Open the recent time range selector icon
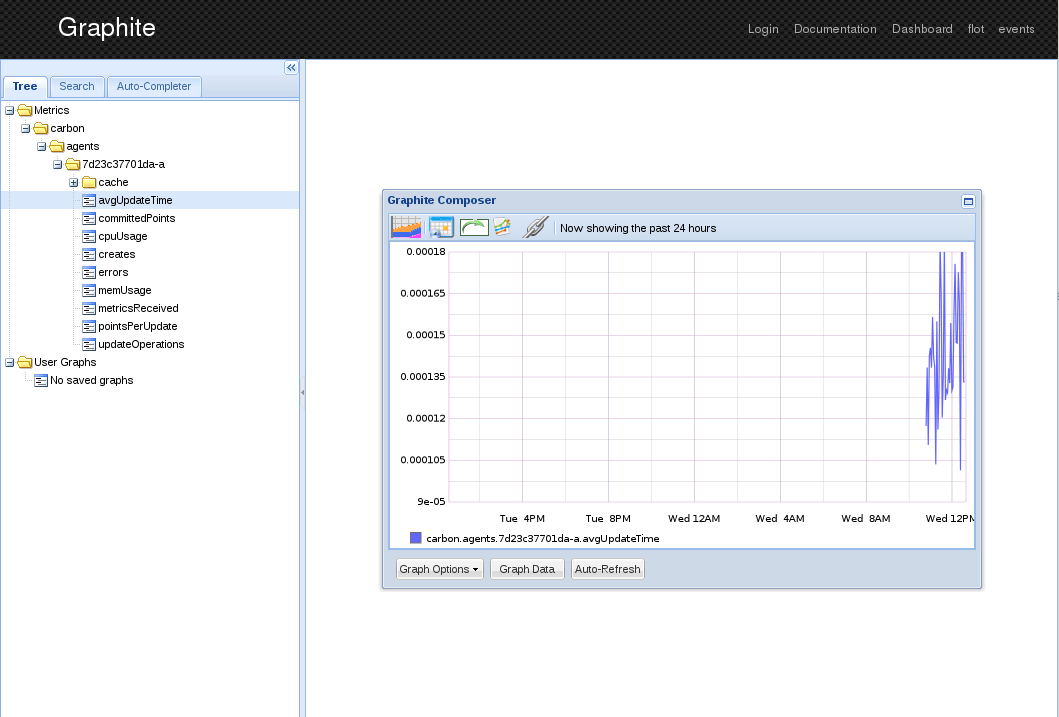1059x717 pixels. coord(406,228)
